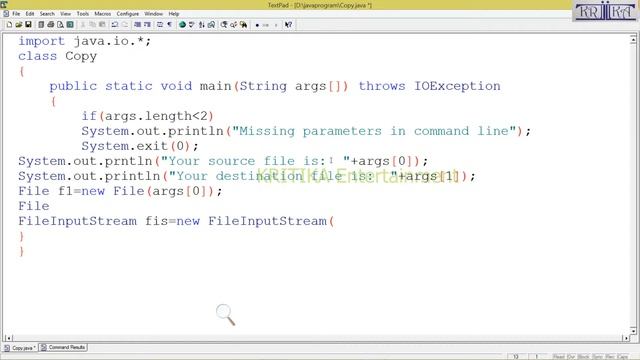Open the Configure menu

(x=128, y=14)
